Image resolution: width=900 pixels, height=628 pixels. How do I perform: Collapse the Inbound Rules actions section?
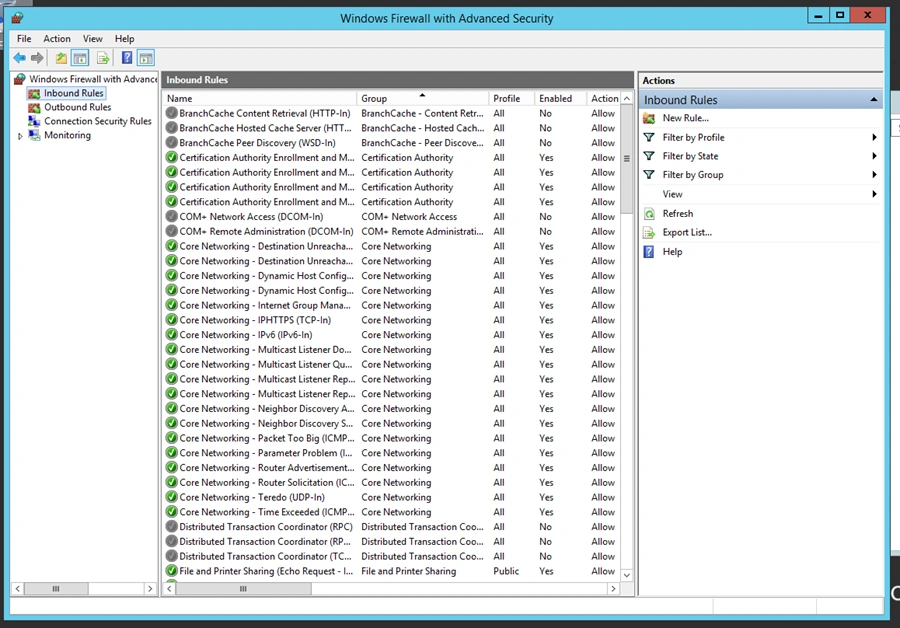[874, 100]
